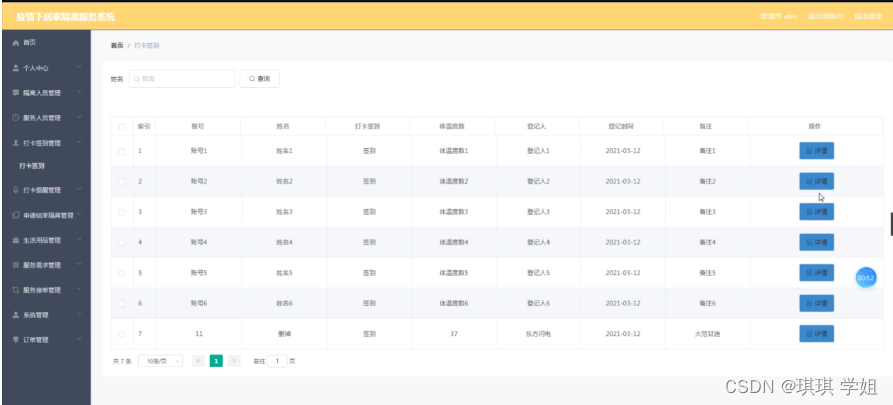Check the checkbox for row 7 (东方闪电)
The image size is (893, 405).
pos(122,334)
